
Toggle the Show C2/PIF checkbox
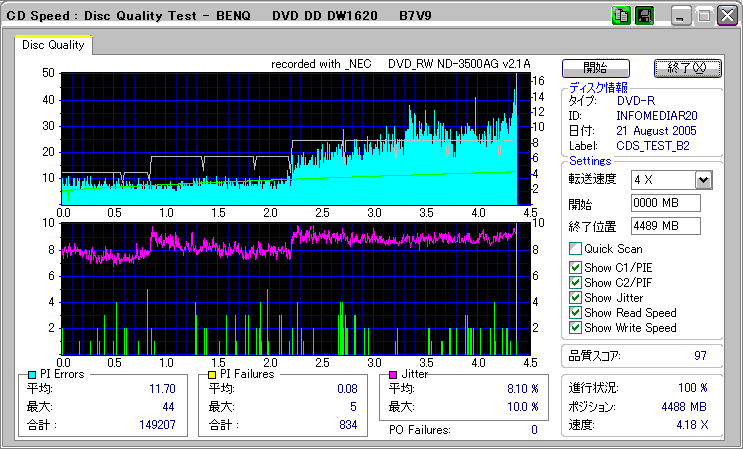[575, 282]
